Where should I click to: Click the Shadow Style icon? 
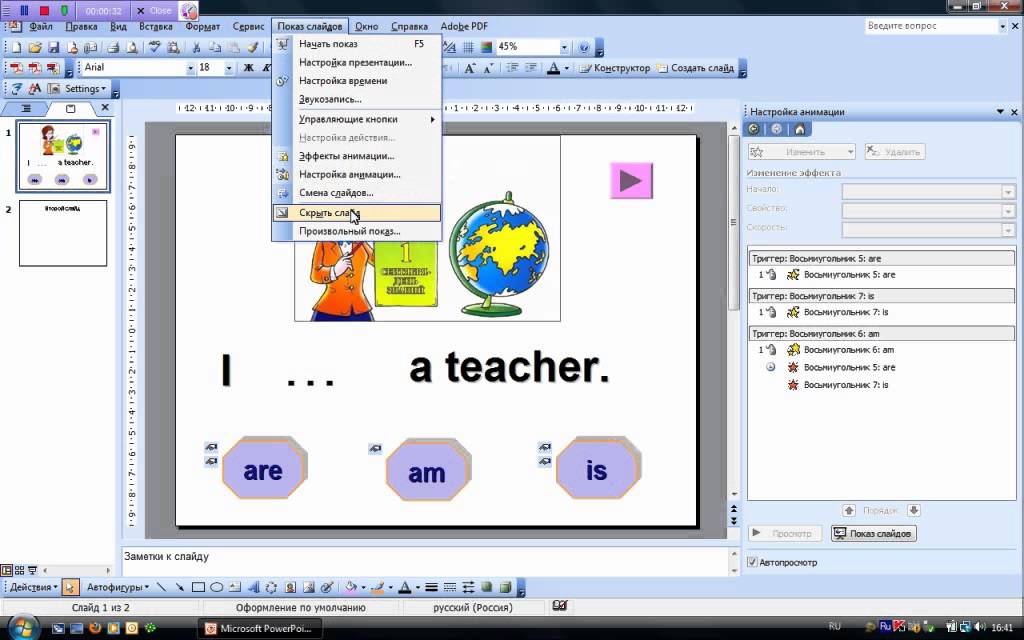pos(487,587)
